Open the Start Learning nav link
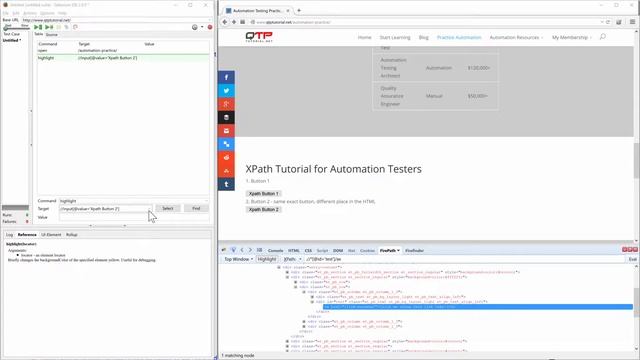The height and width of the screenshot is (360, 640). pyautogui.click(x=395, y=37)
